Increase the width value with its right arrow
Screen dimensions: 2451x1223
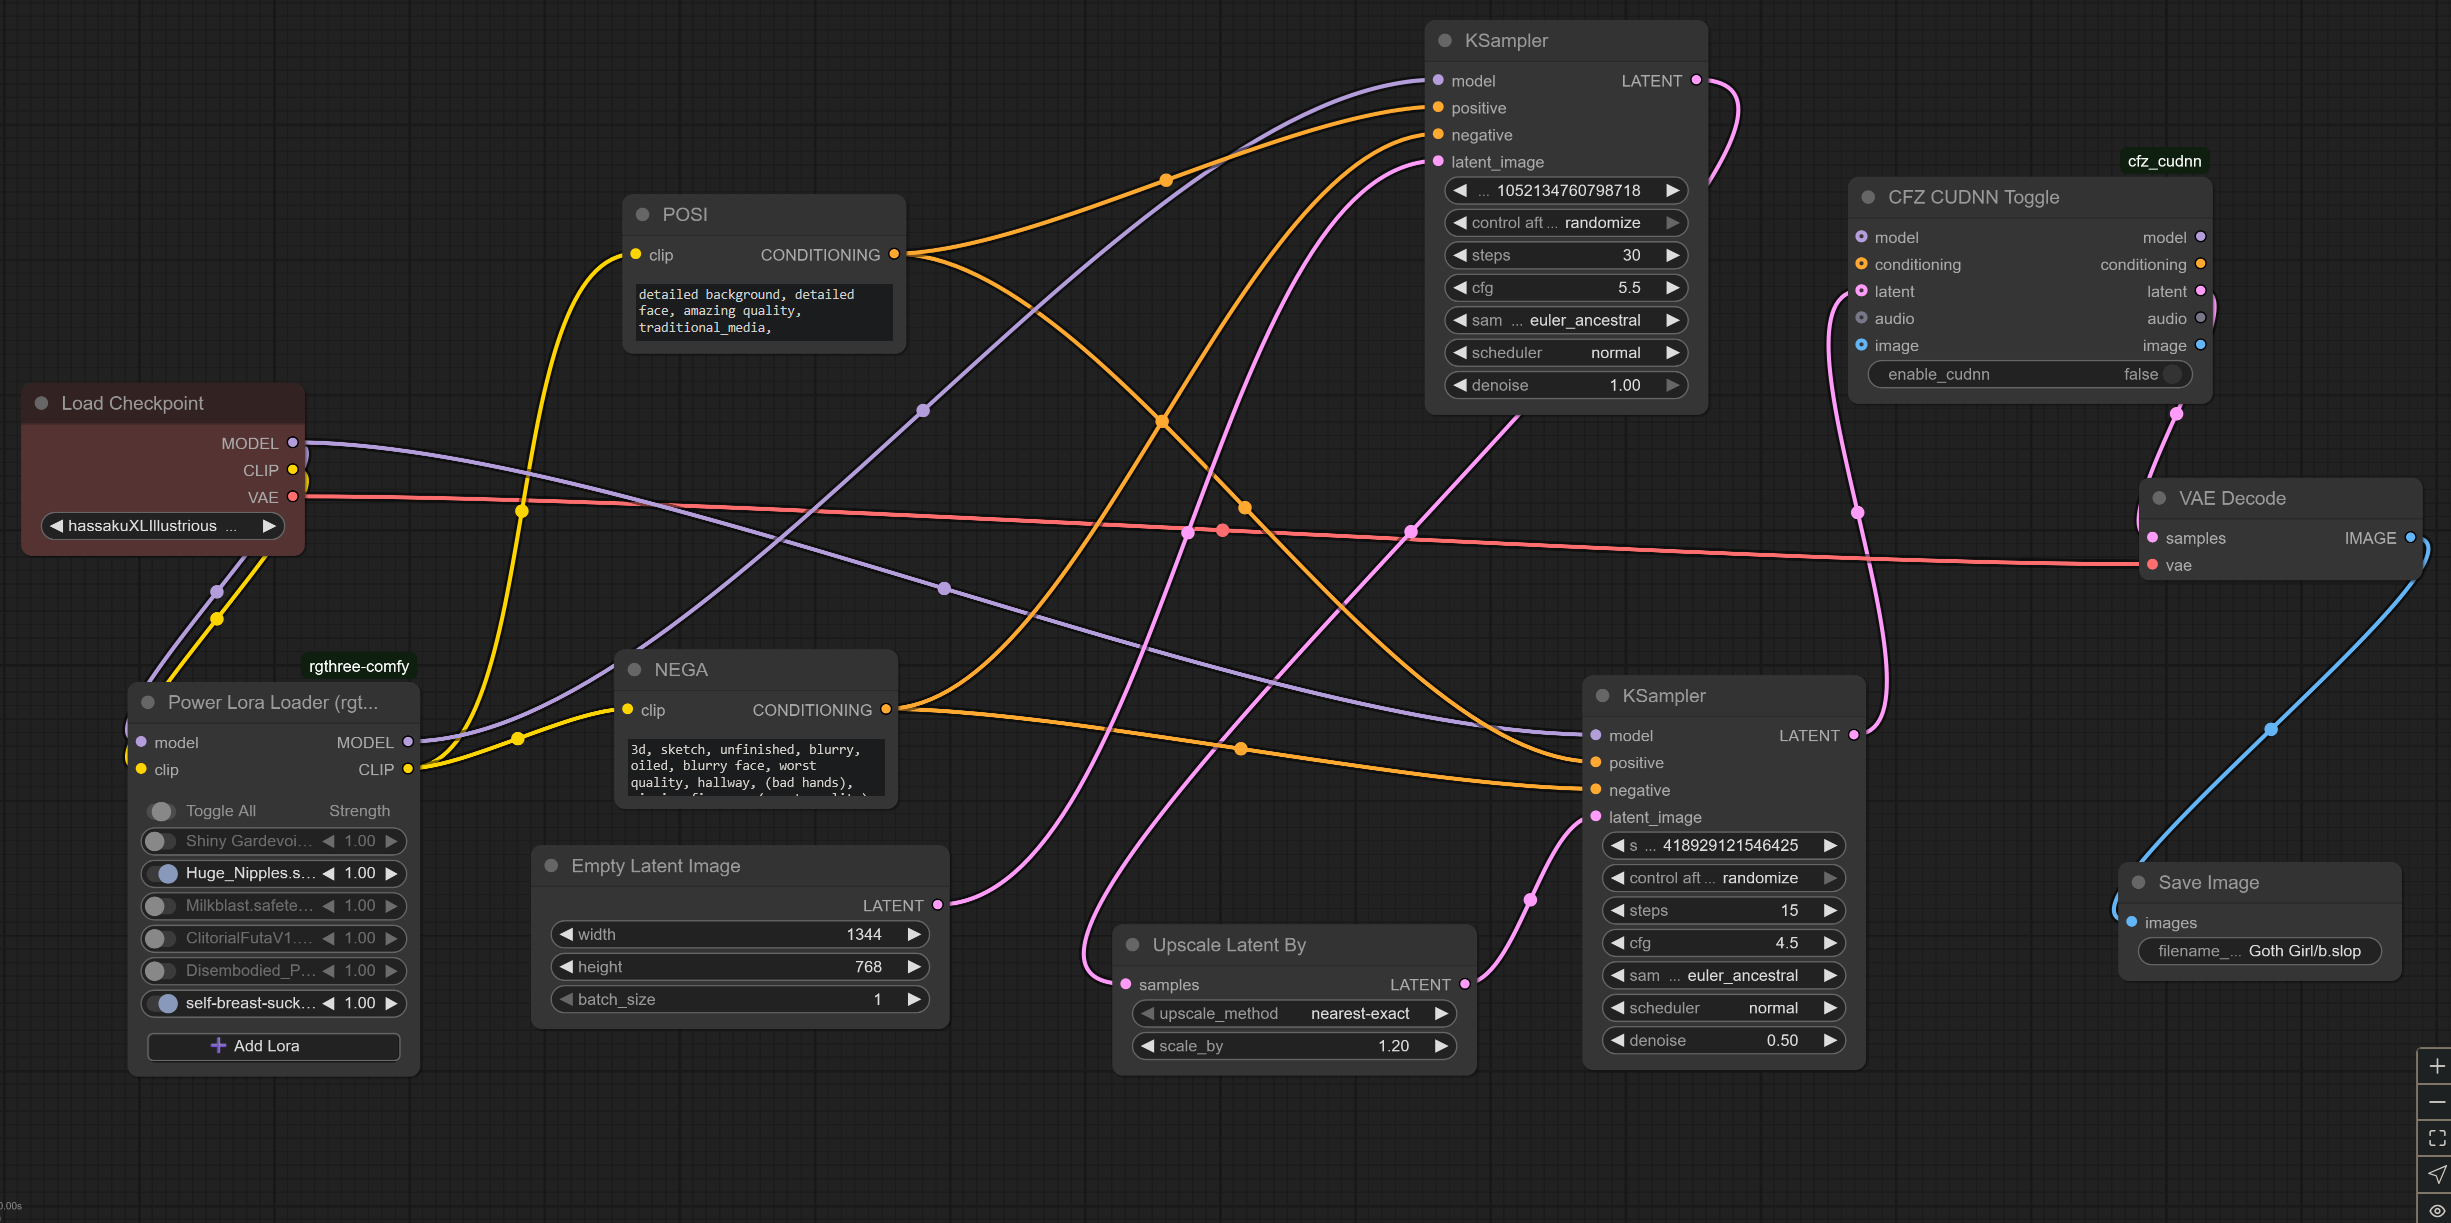[913, 934]
